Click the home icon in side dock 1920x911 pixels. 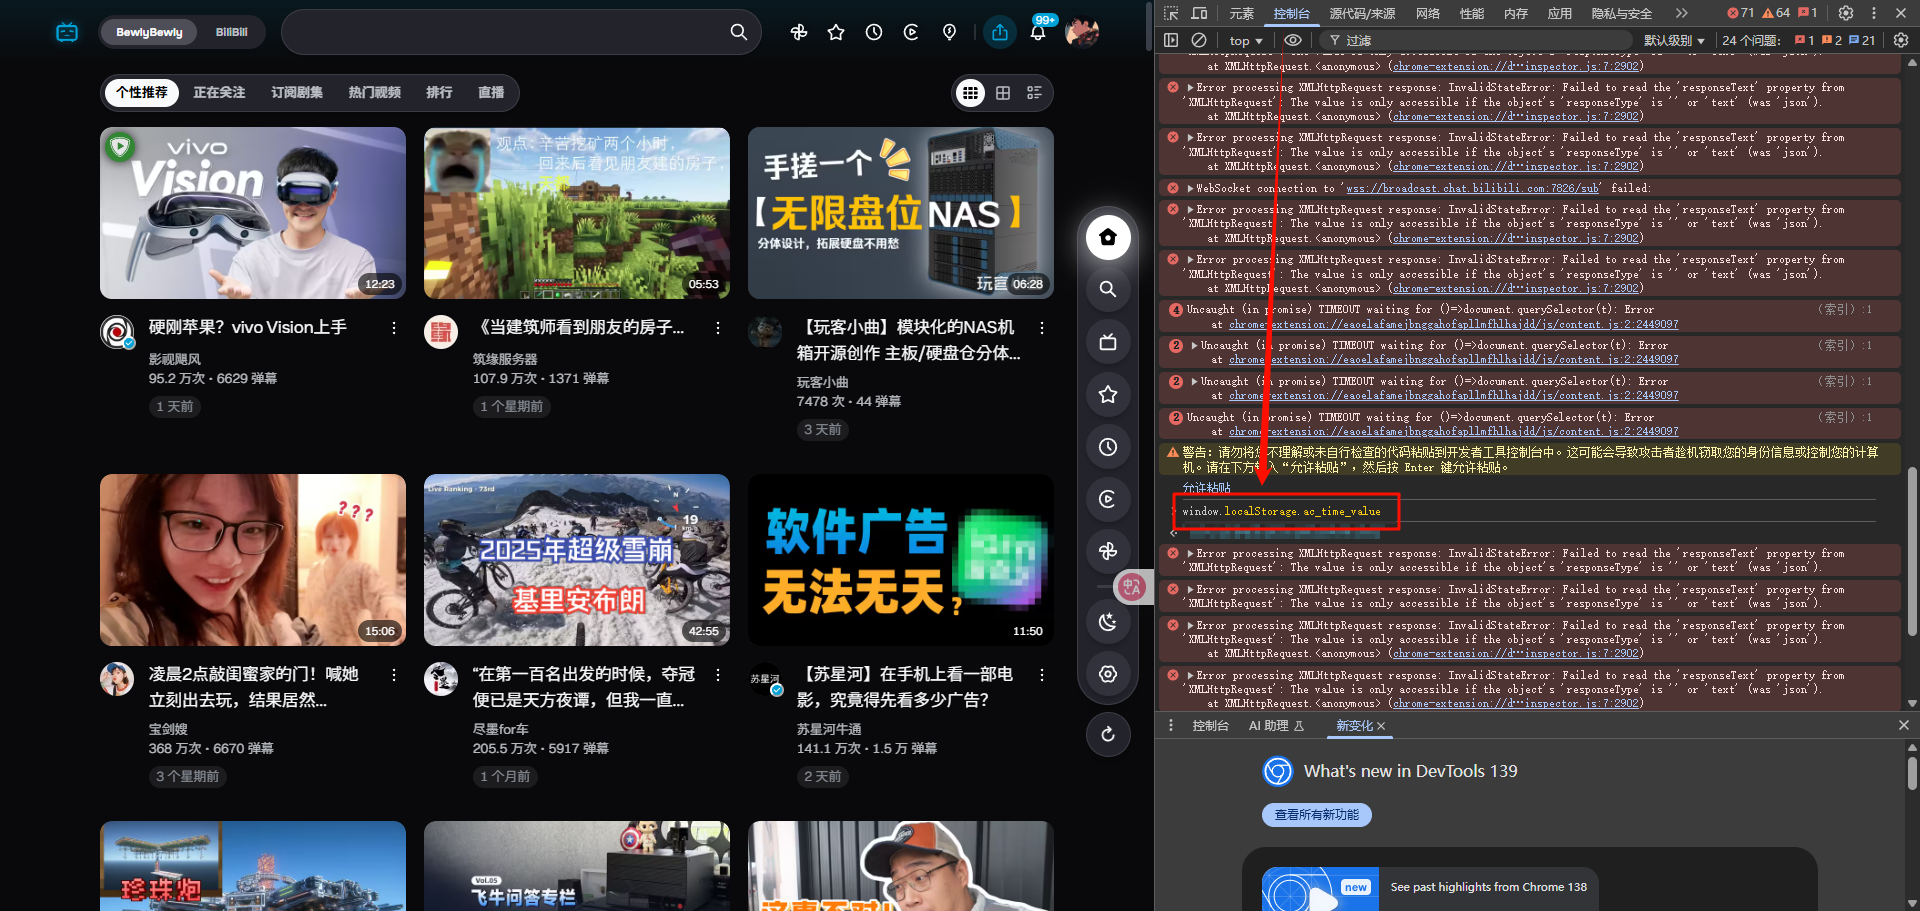coord(1108,238)
